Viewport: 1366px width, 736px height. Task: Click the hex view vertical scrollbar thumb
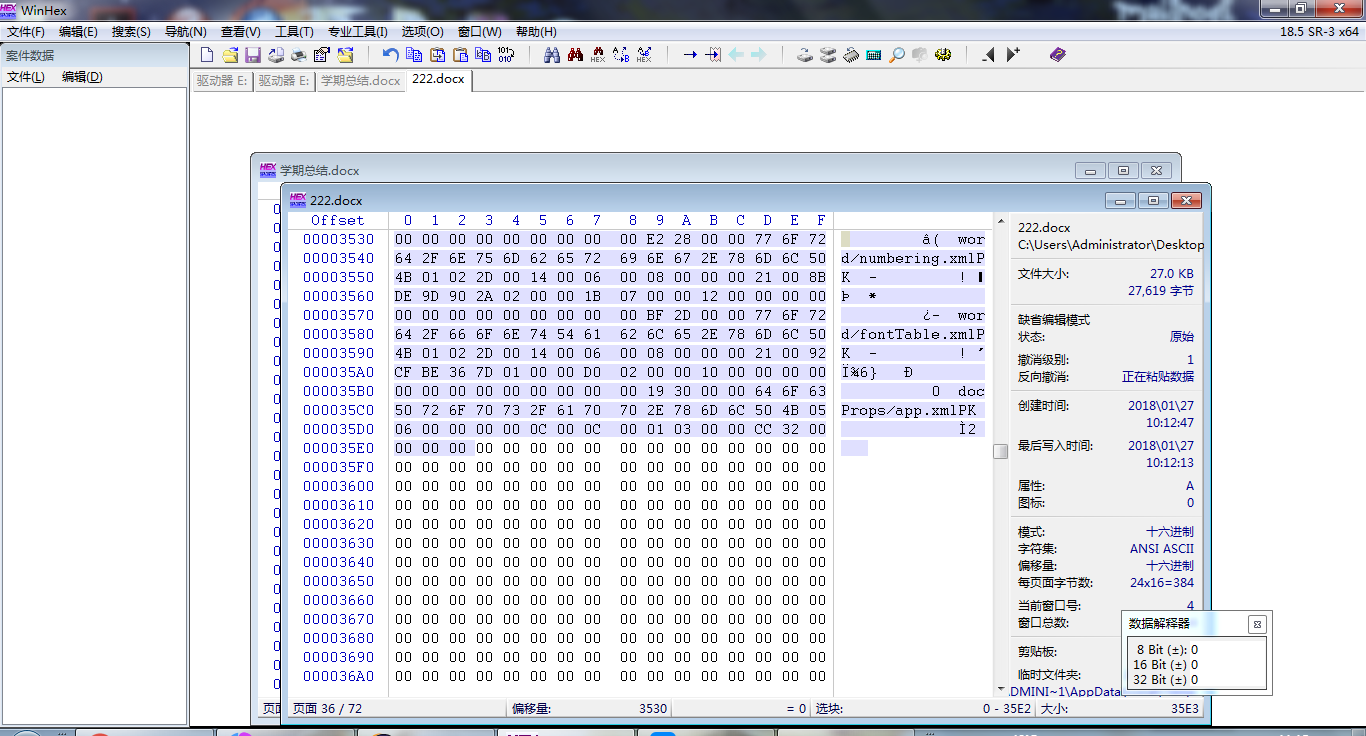pyautogui.click(x=1000, y=451)
